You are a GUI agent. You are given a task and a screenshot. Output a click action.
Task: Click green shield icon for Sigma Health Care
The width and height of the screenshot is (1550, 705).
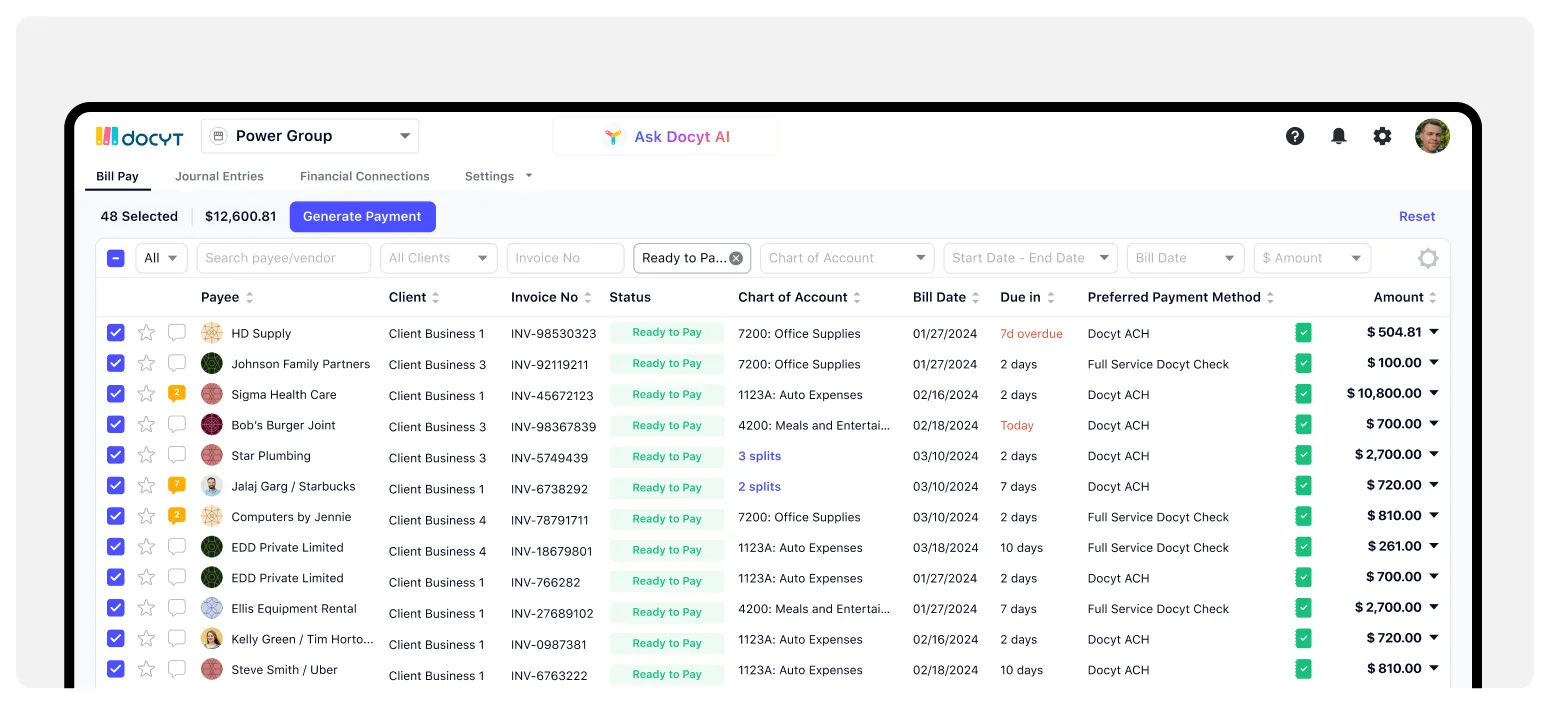(1303, 394)
